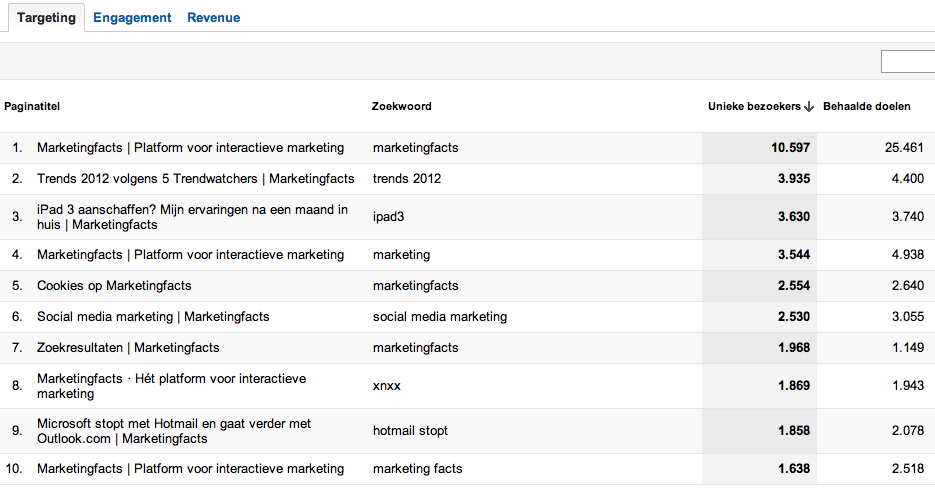This screenshot has width=935, height=490.
Task: Click the search input field
Action: coord(907,62)
